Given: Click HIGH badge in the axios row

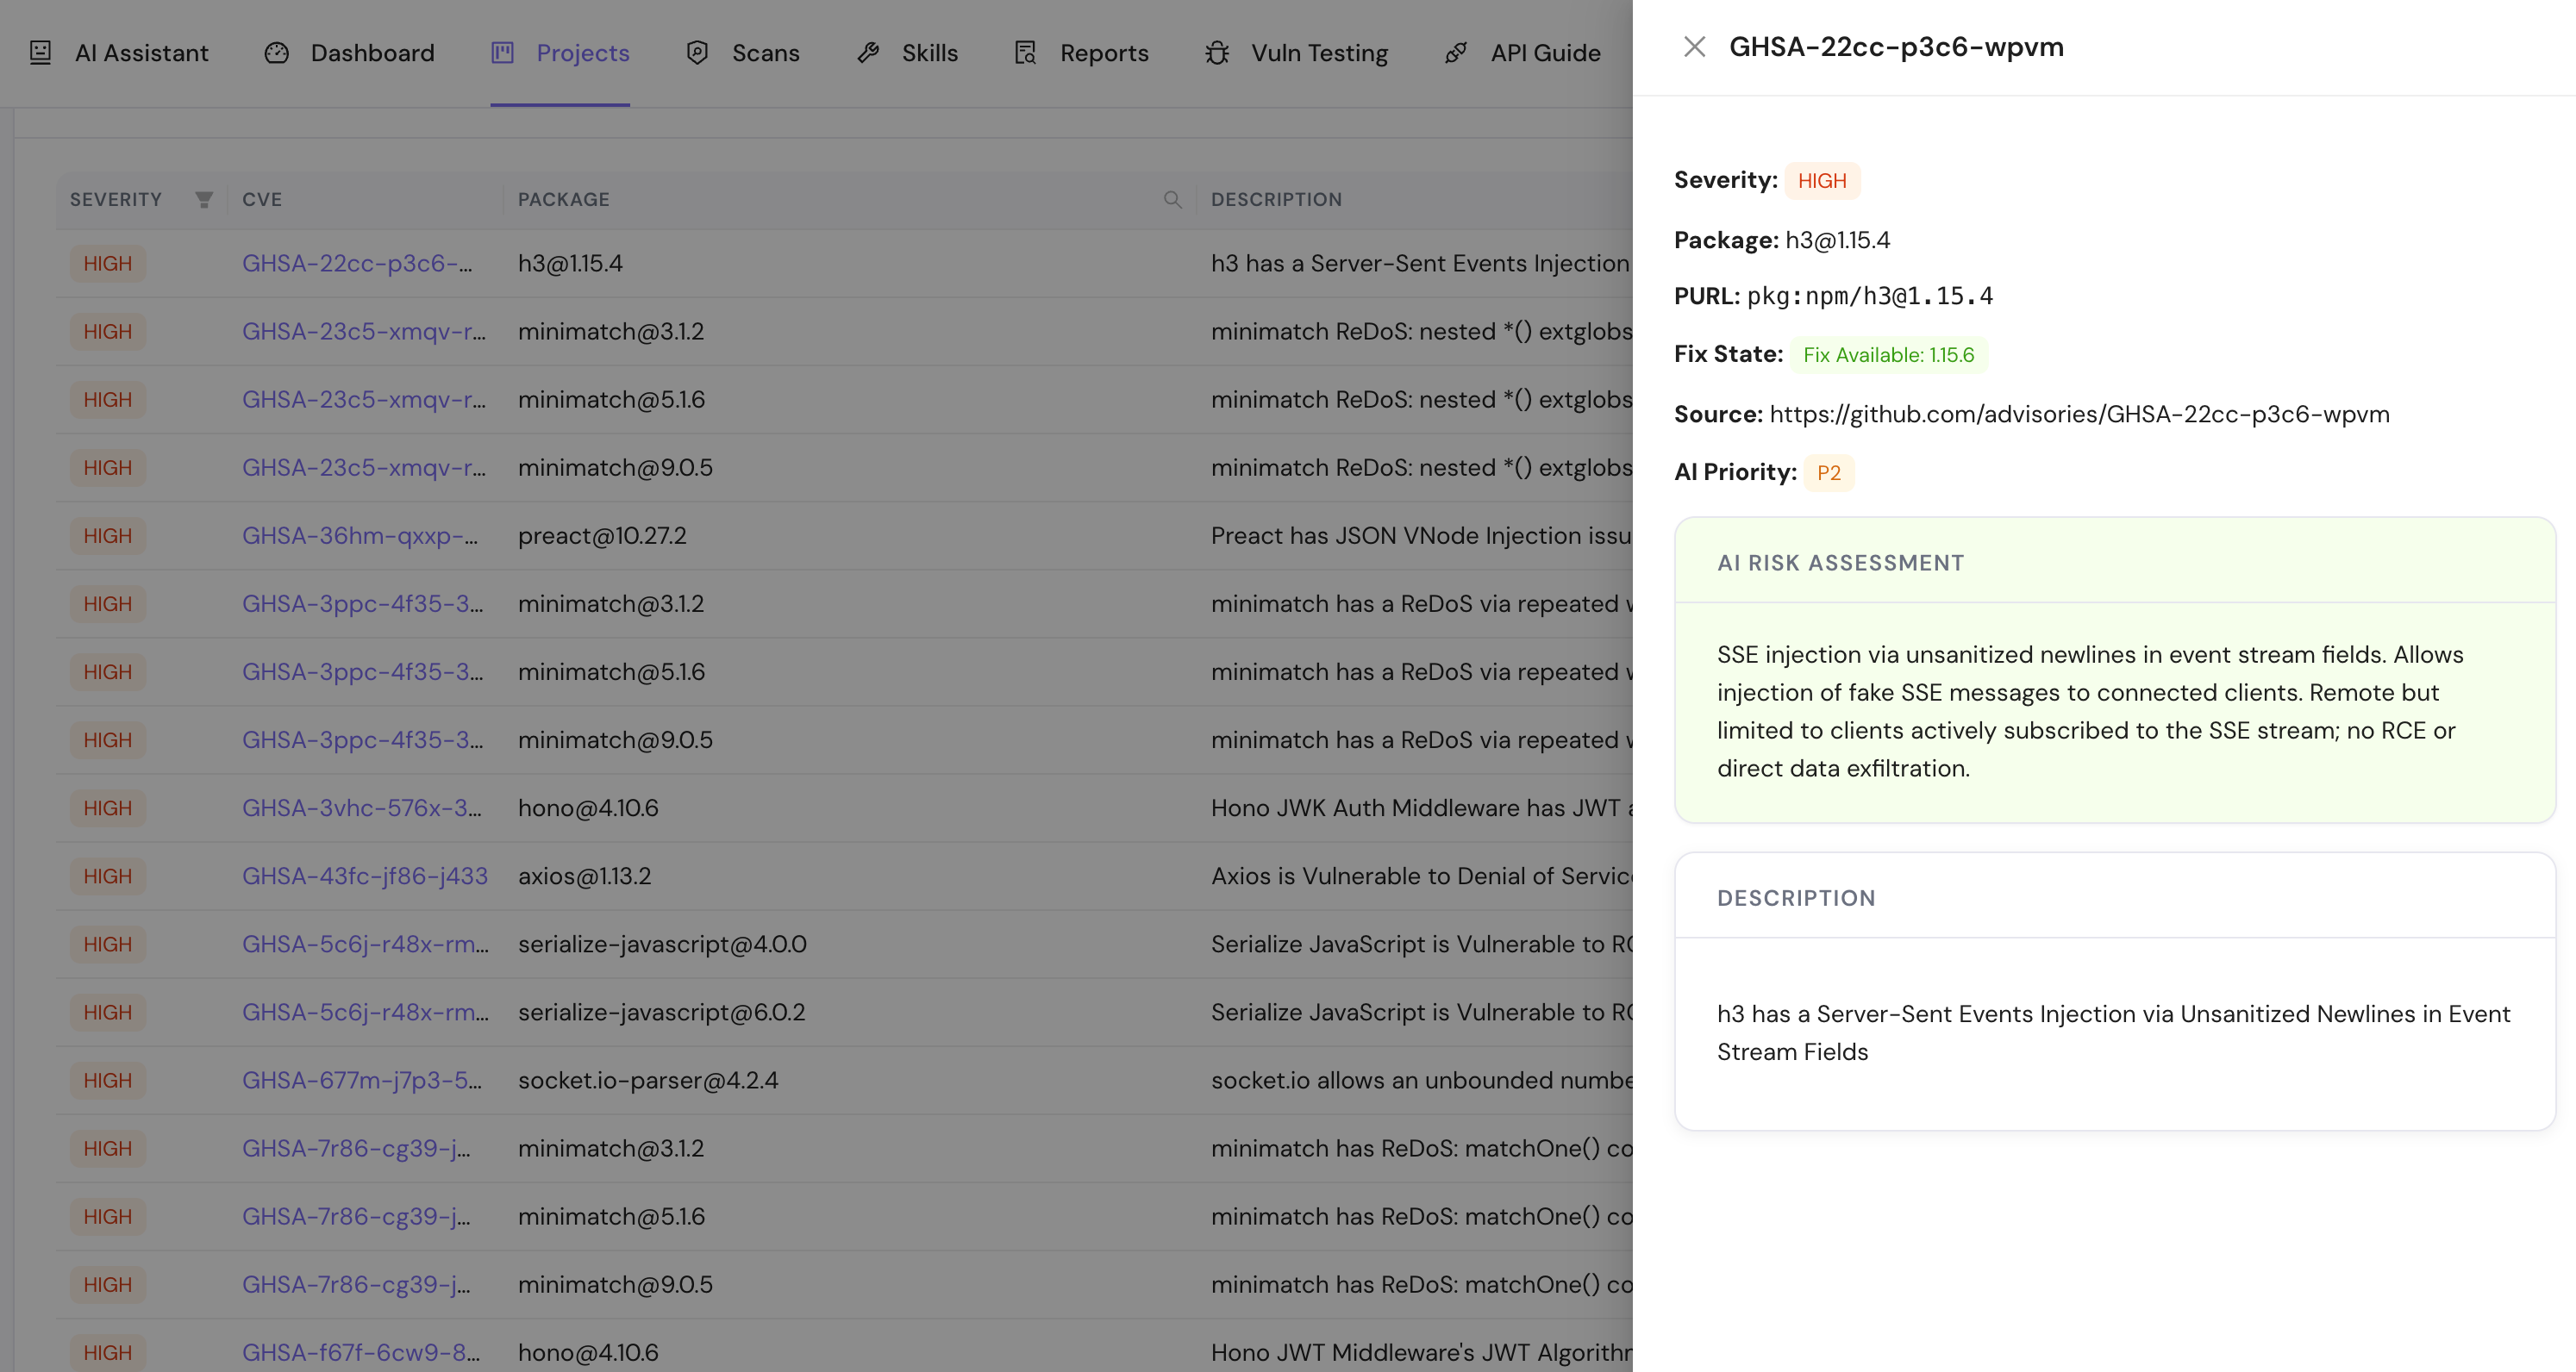Looking at the screenshot, I should (x=108, y=876).
